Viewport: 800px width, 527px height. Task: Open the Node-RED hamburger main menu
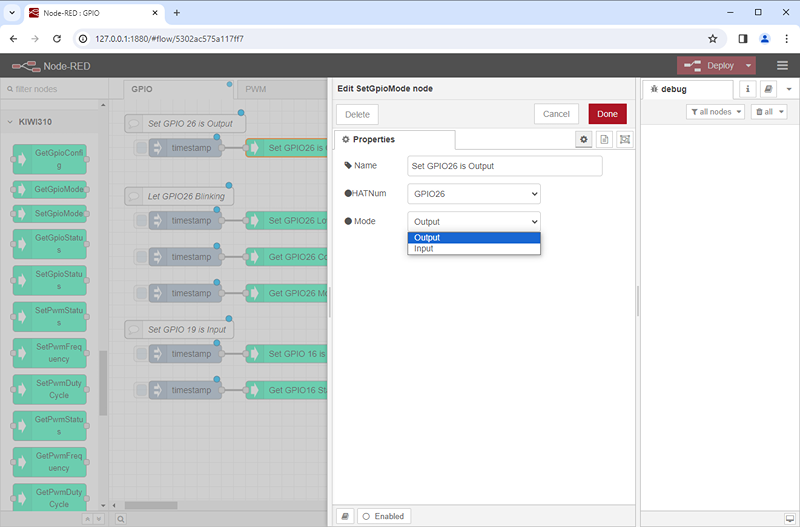pyautogui.click(x=781, y=66)
